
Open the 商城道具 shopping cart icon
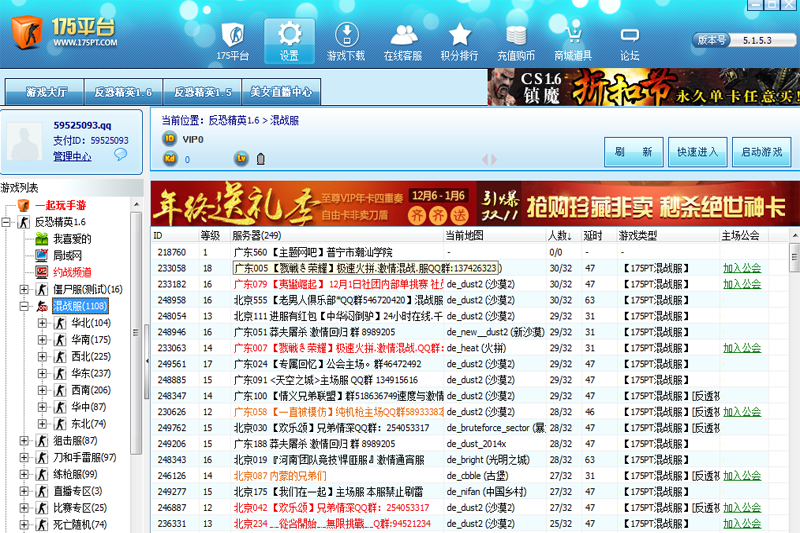click(573, 34)
